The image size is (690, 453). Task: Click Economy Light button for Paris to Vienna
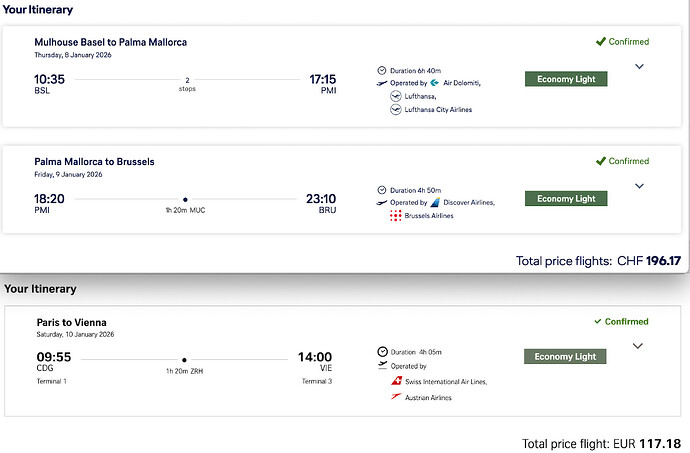(565, 357)
